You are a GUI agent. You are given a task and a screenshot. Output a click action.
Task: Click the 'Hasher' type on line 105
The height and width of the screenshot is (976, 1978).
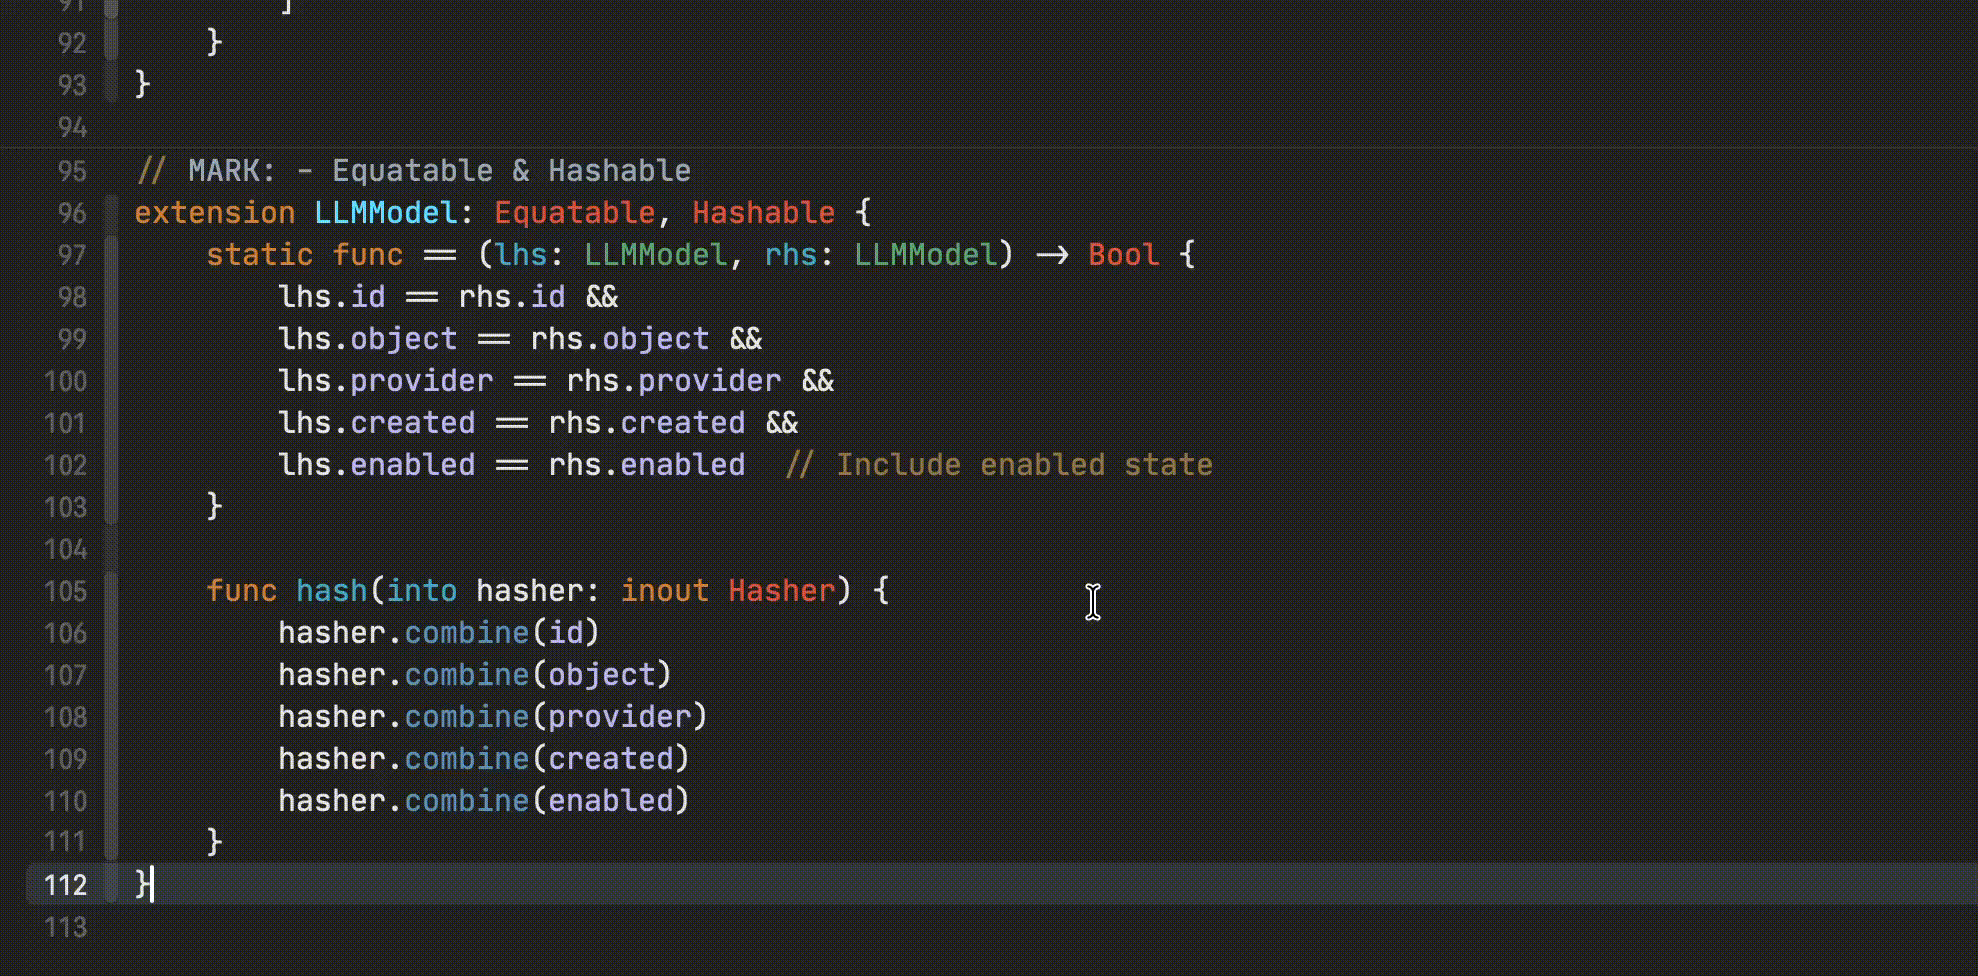pyautogui.click(x=782, y=591)
